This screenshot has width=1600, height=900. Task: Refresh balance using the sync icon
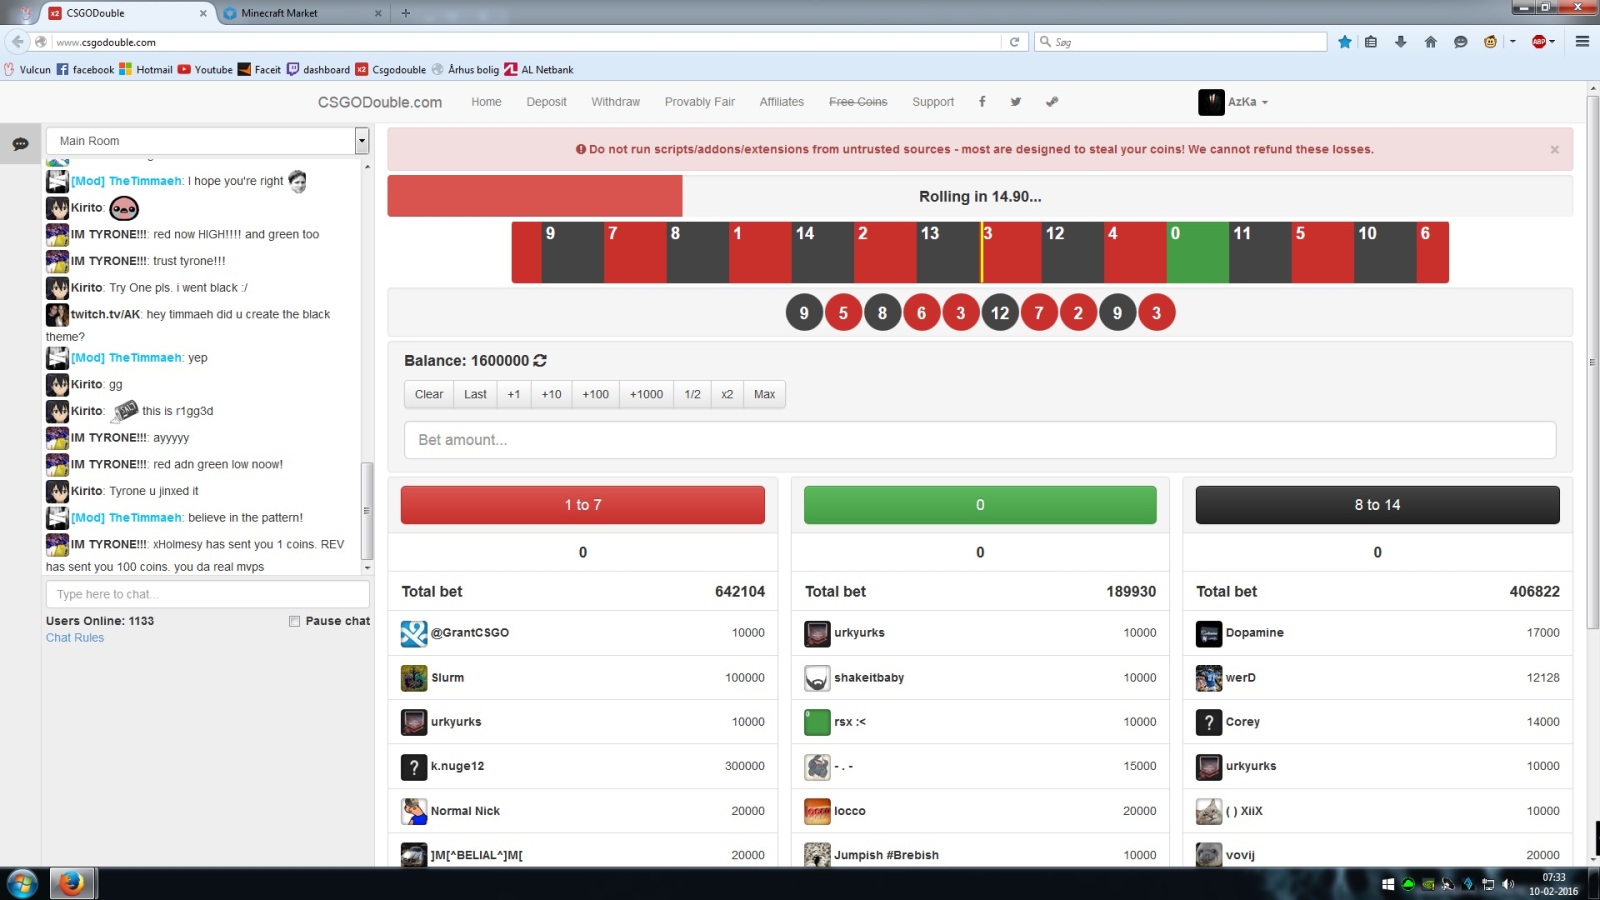click(540, 361)
